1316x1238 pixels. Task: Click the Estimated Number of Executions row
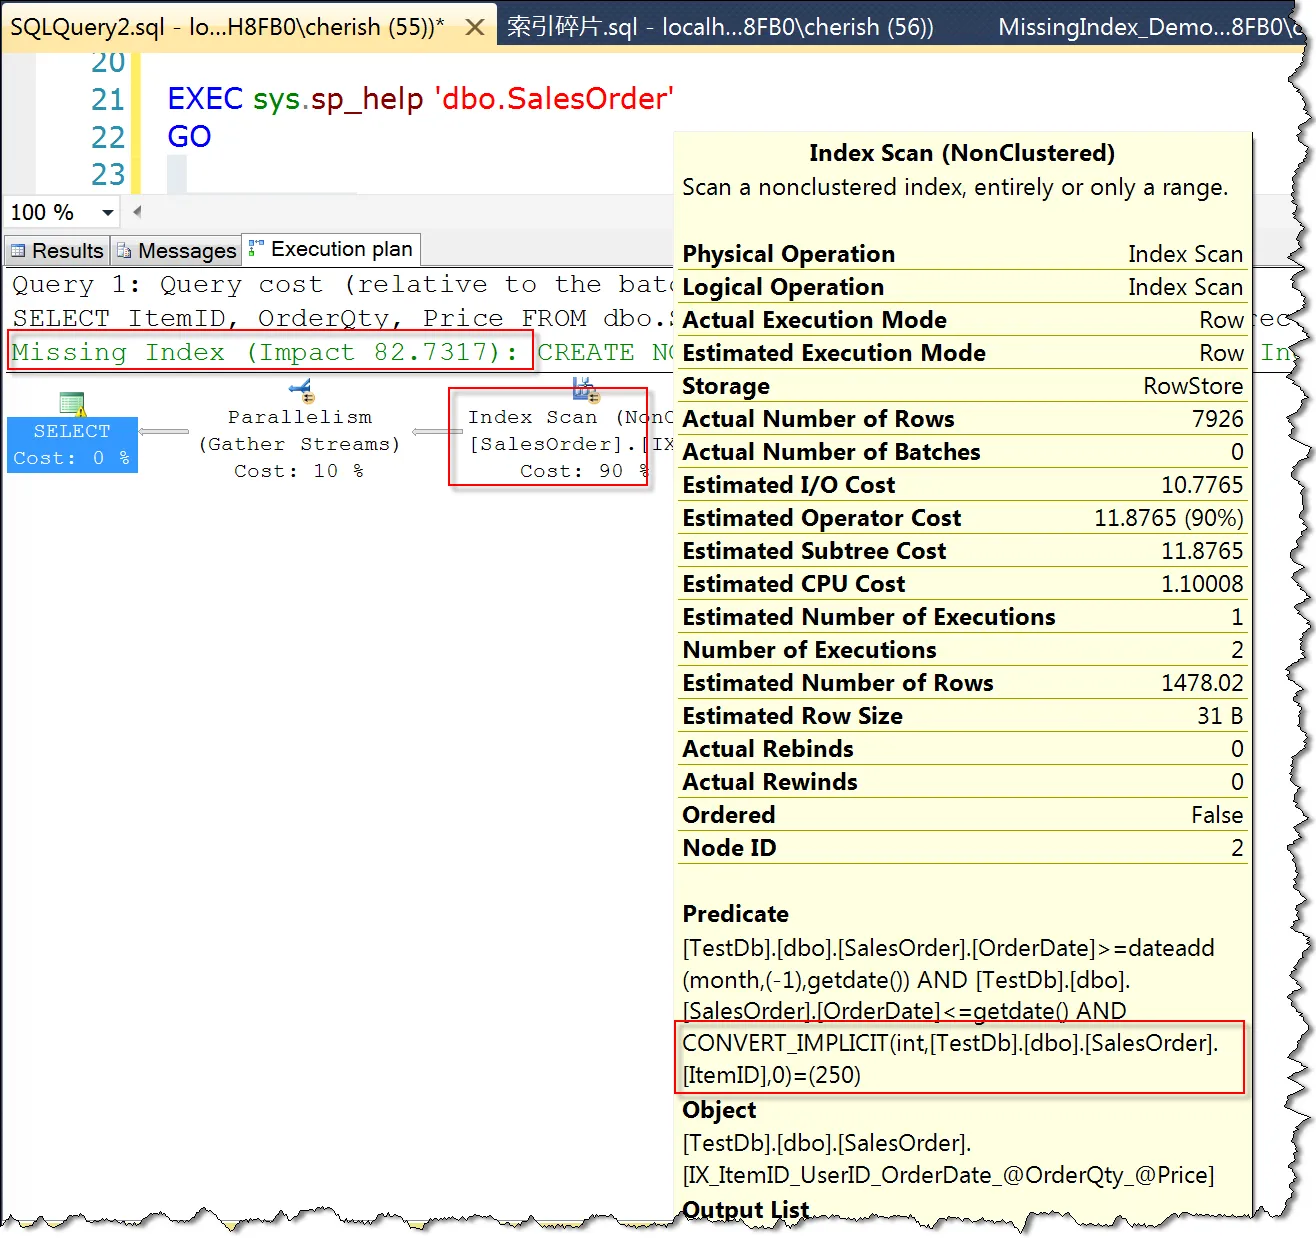[962, 617]
